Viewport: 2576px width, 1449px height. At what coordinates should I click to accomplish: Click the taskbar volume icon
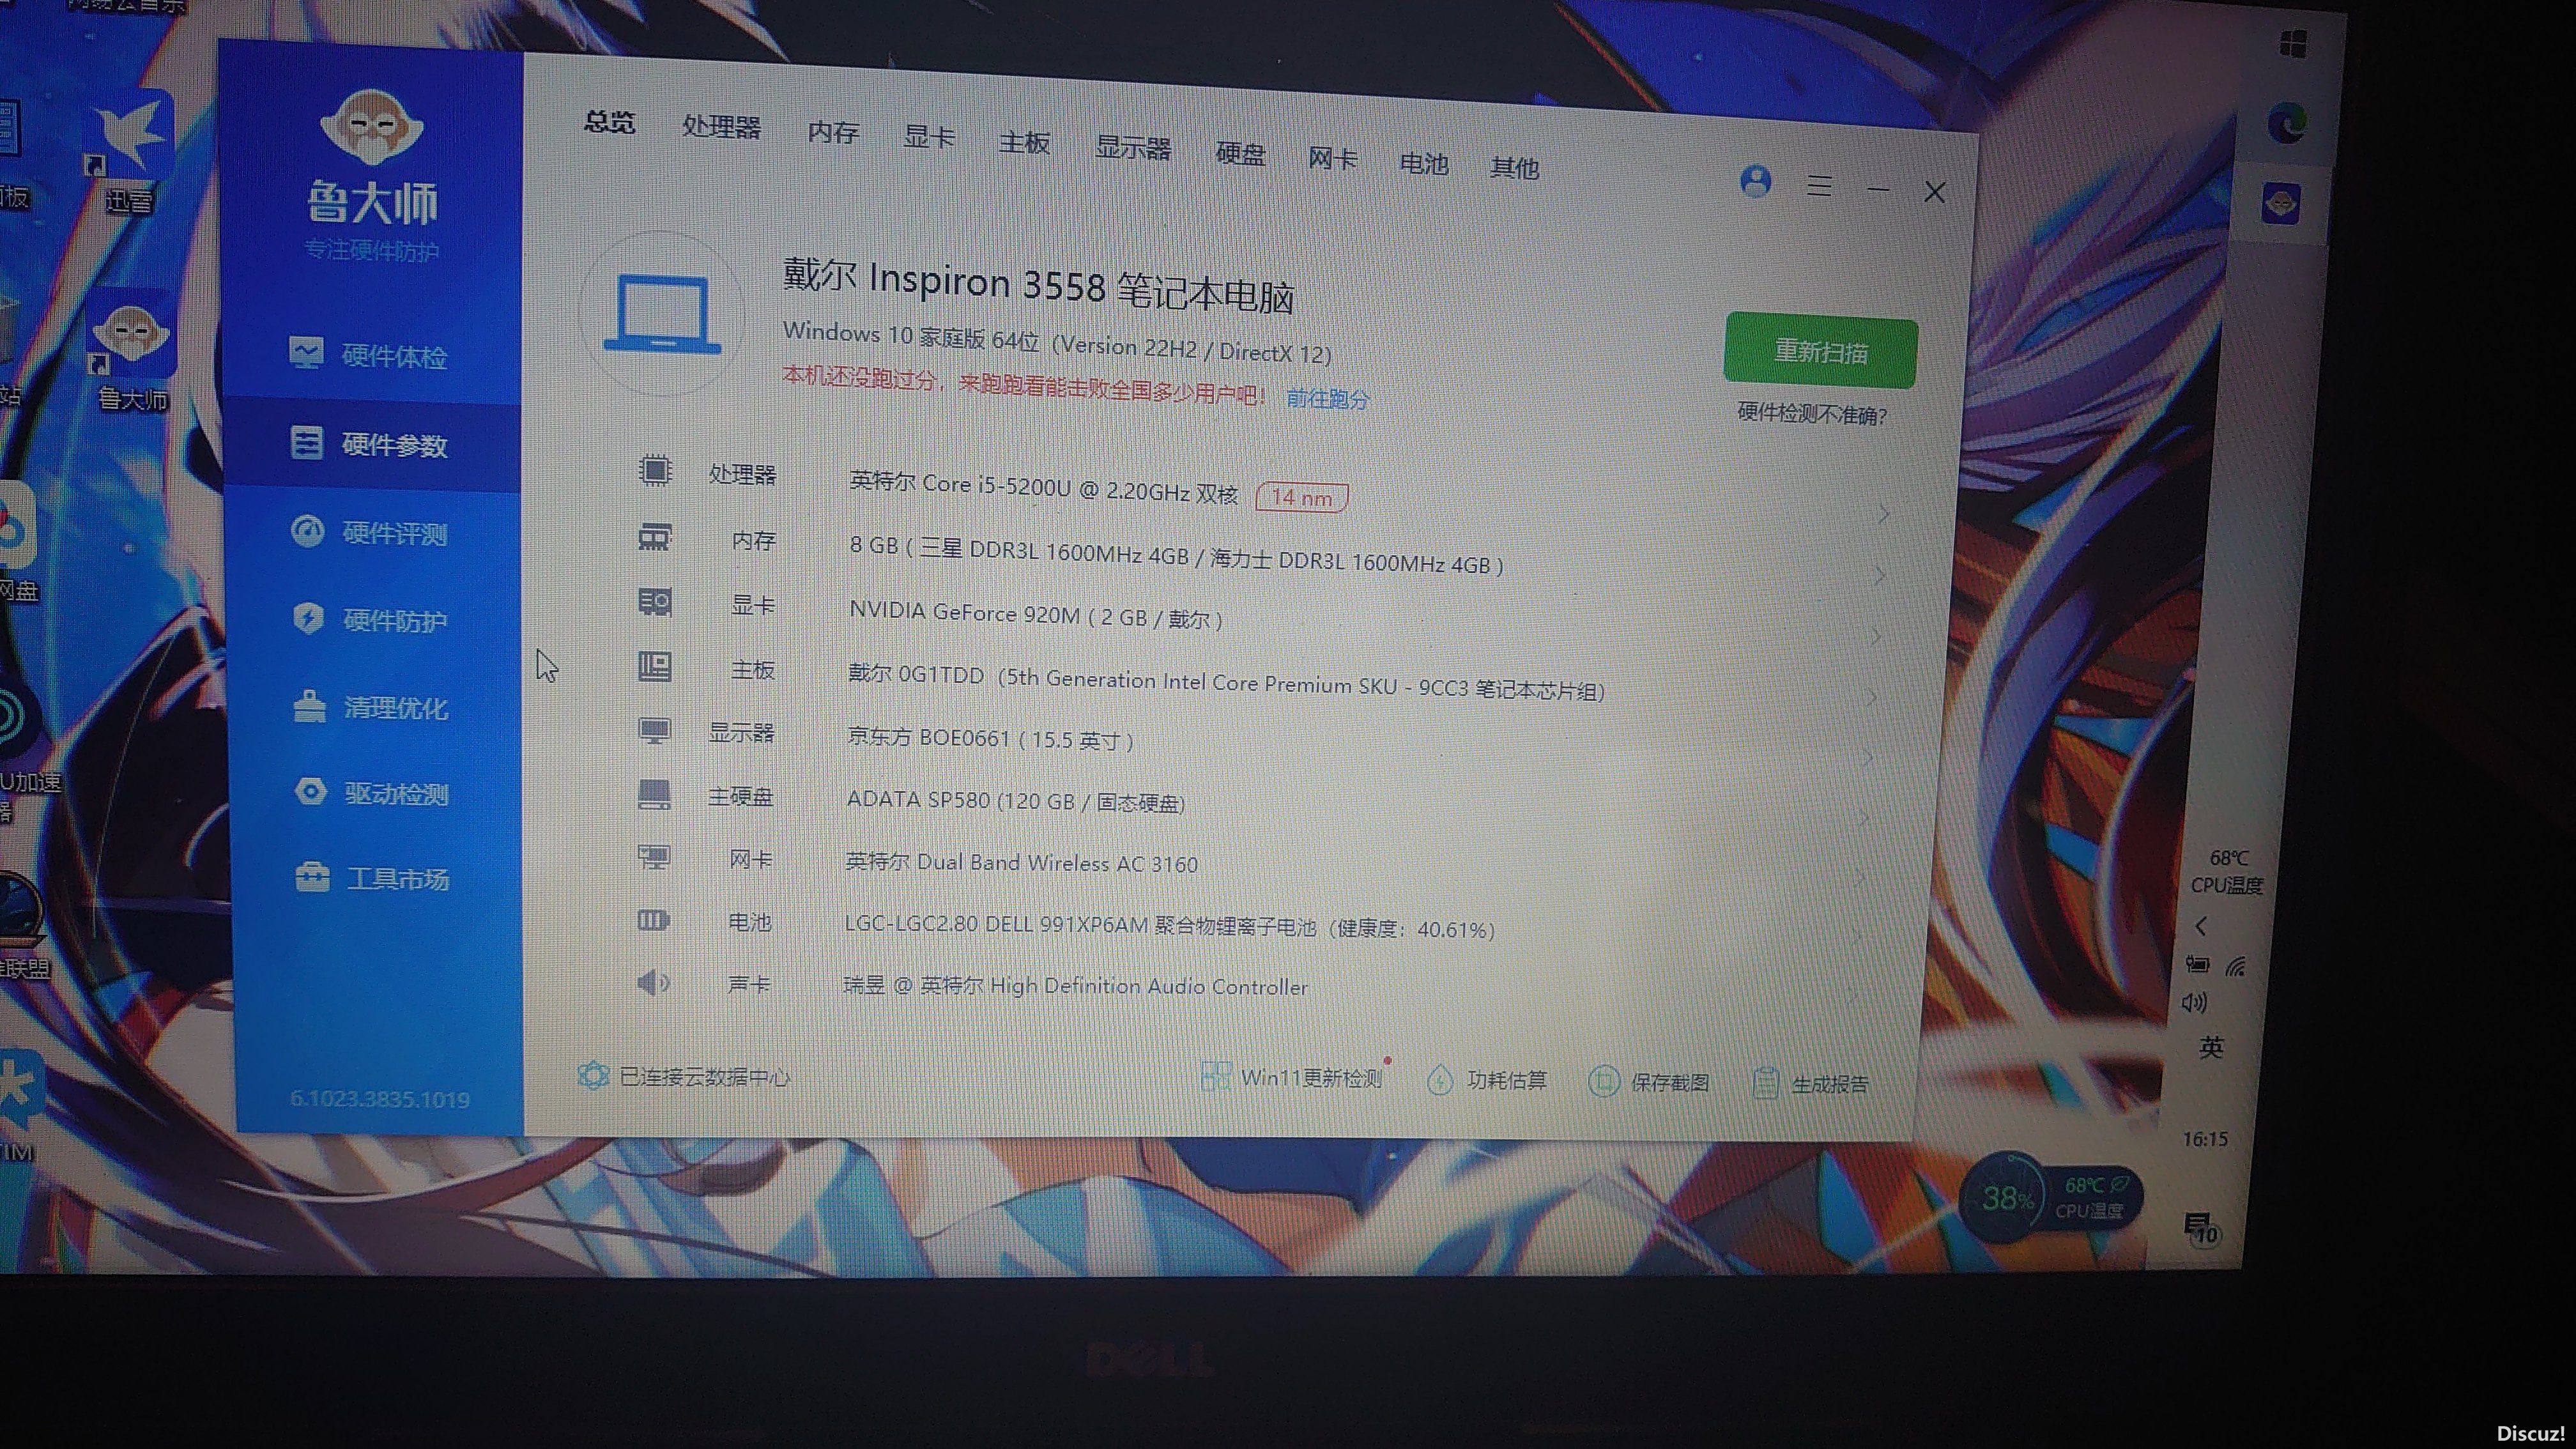click(x=2193, y=1002)
